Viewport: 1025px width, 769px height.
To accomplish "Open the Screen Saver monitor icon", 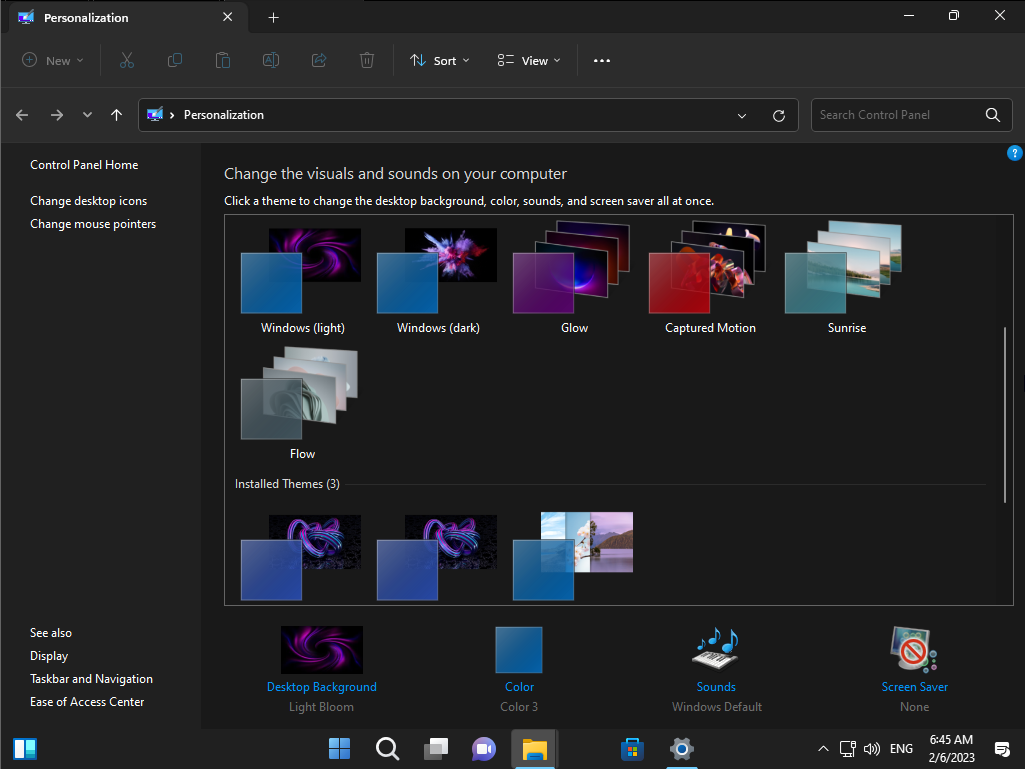I will click(x=914, y=649).
